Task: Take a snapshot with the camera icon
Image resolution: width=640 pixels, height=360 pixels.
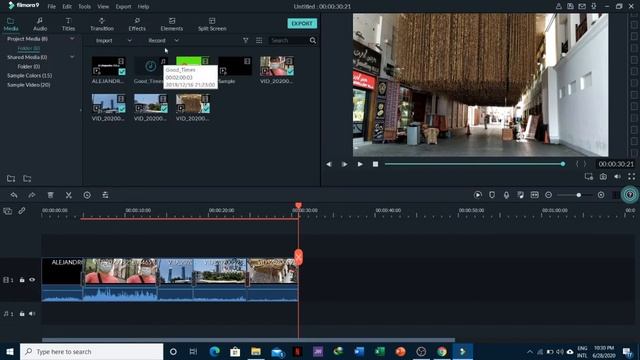Action: tap(603, 176)
